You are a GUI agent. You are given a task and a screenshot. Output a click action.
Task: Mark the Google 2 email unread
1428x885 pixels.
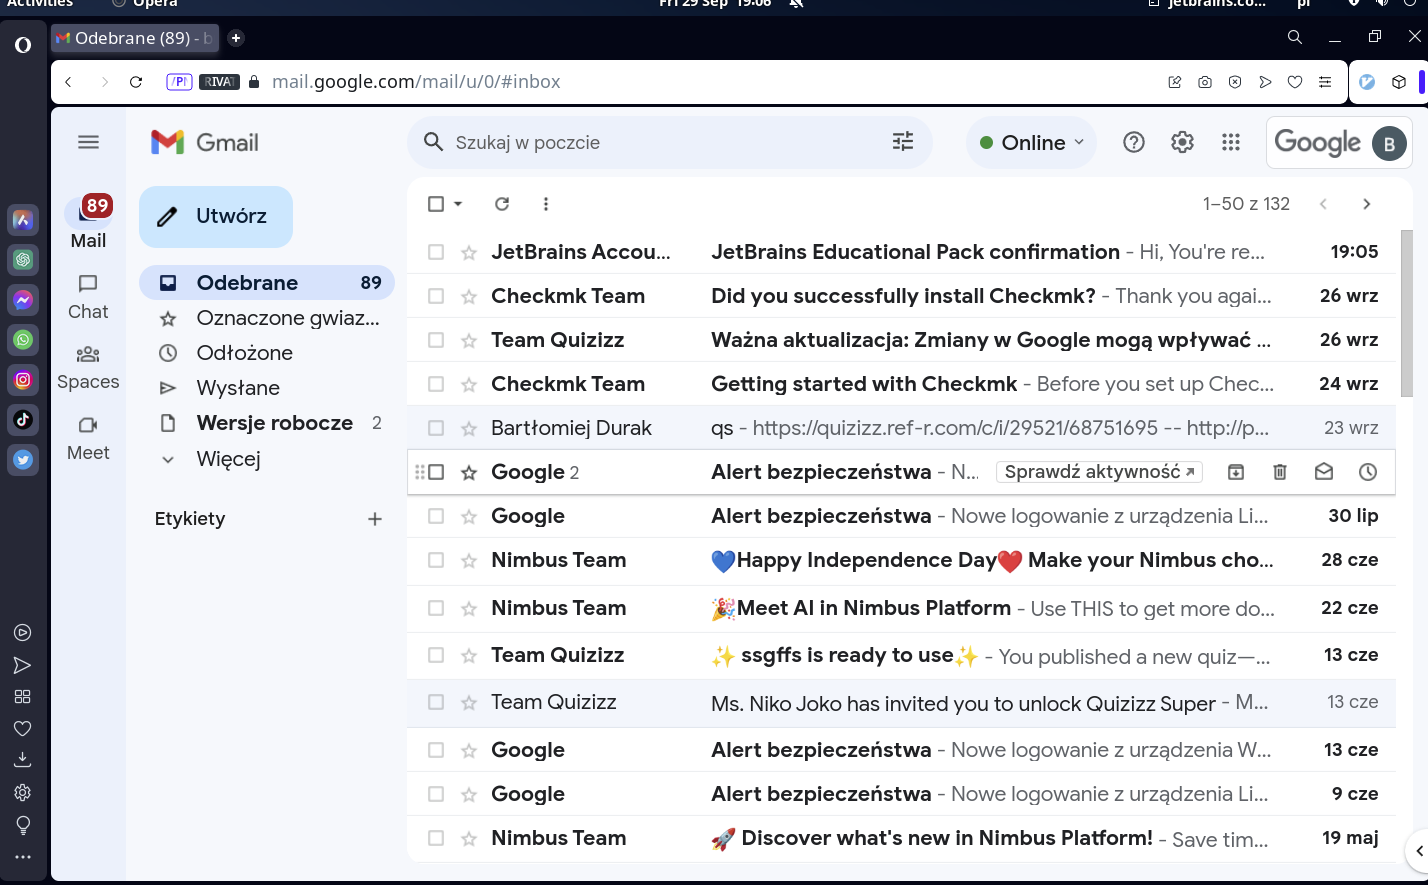click(x=1324, y=472)
